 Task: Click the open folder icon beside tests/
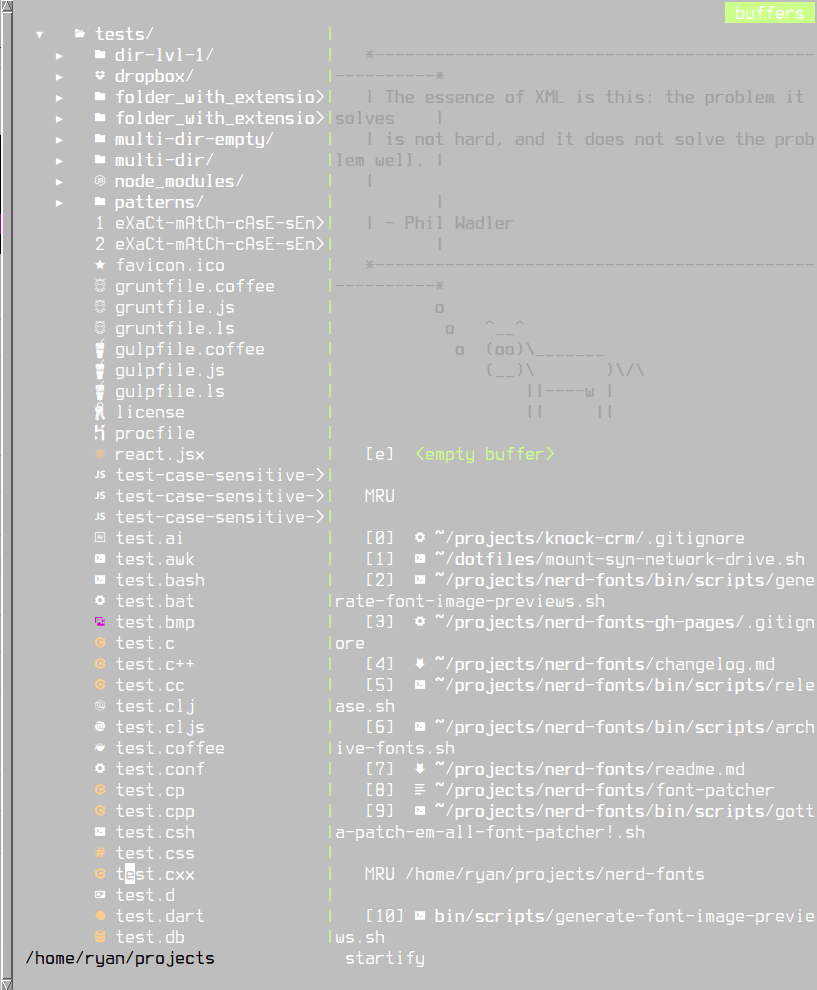80,33
